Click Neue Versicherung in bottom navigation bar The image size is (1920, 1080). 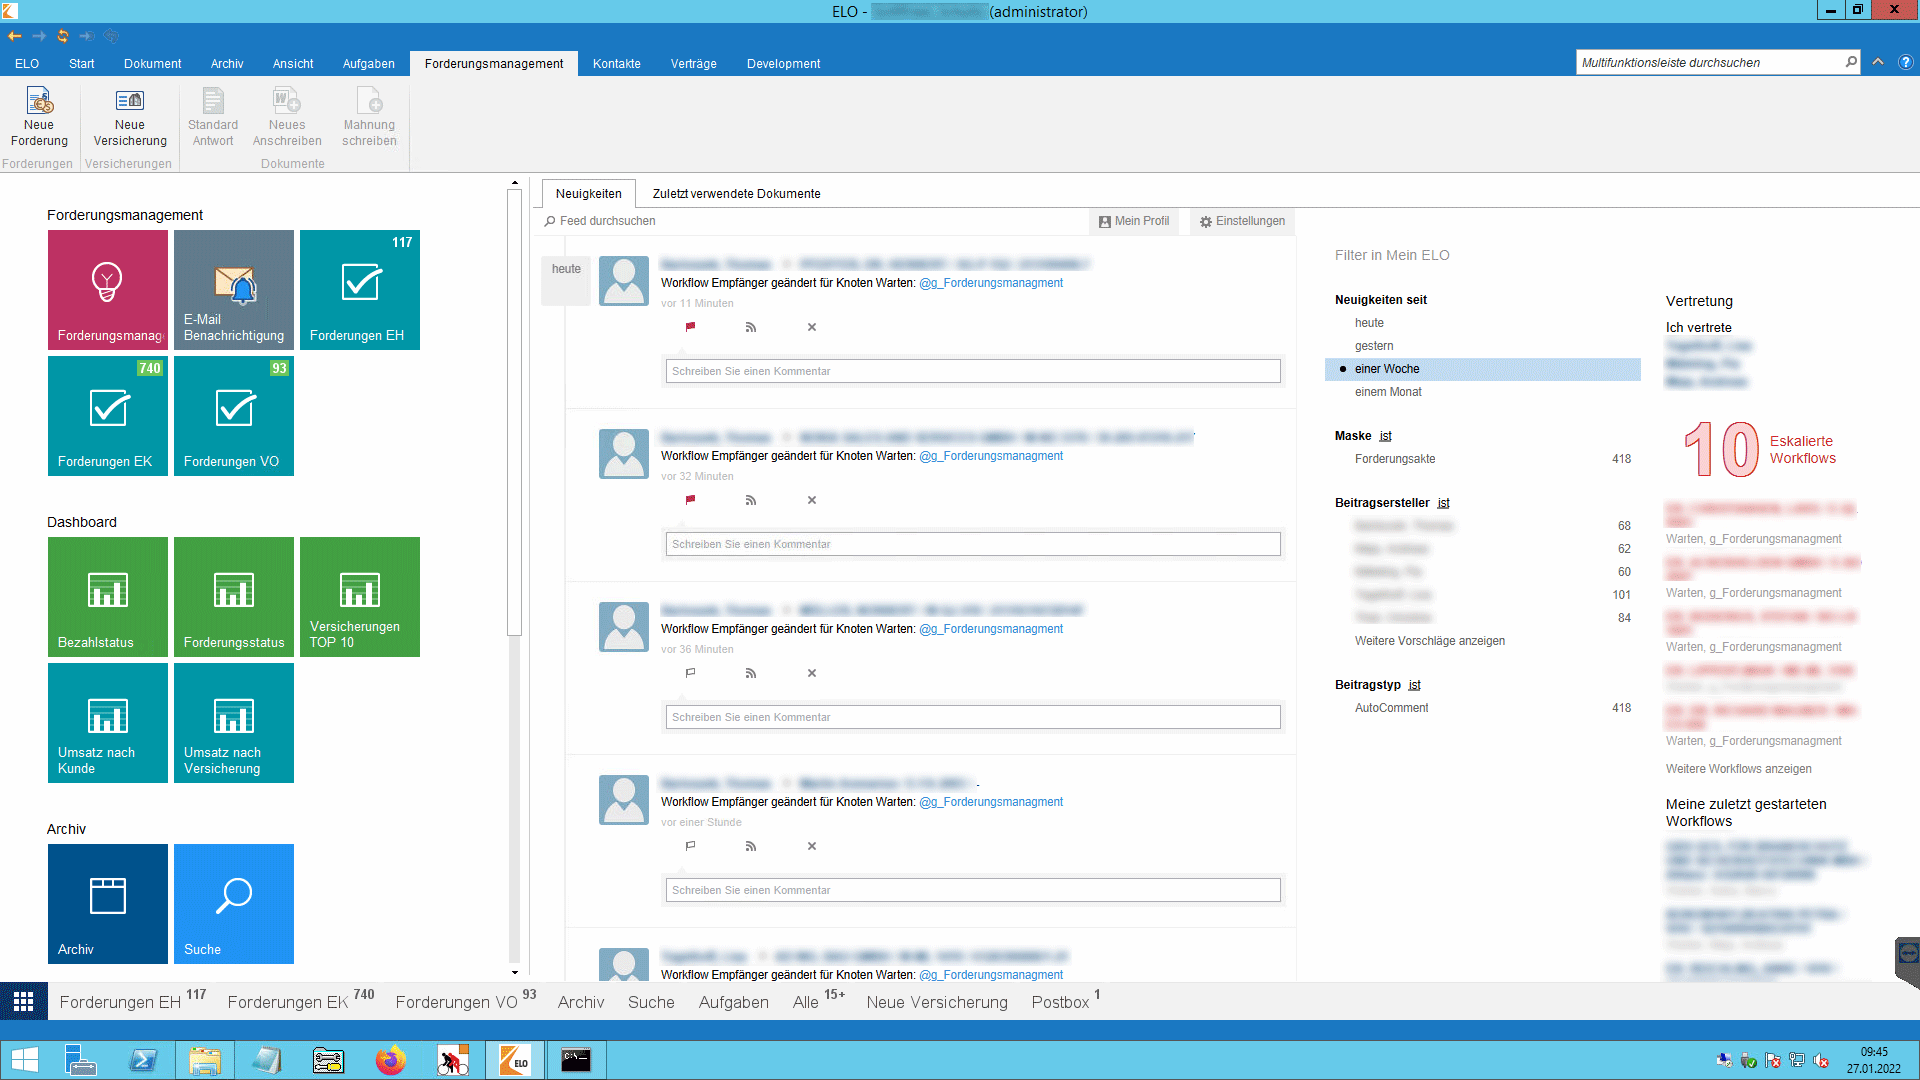[x=937, y=1002]
